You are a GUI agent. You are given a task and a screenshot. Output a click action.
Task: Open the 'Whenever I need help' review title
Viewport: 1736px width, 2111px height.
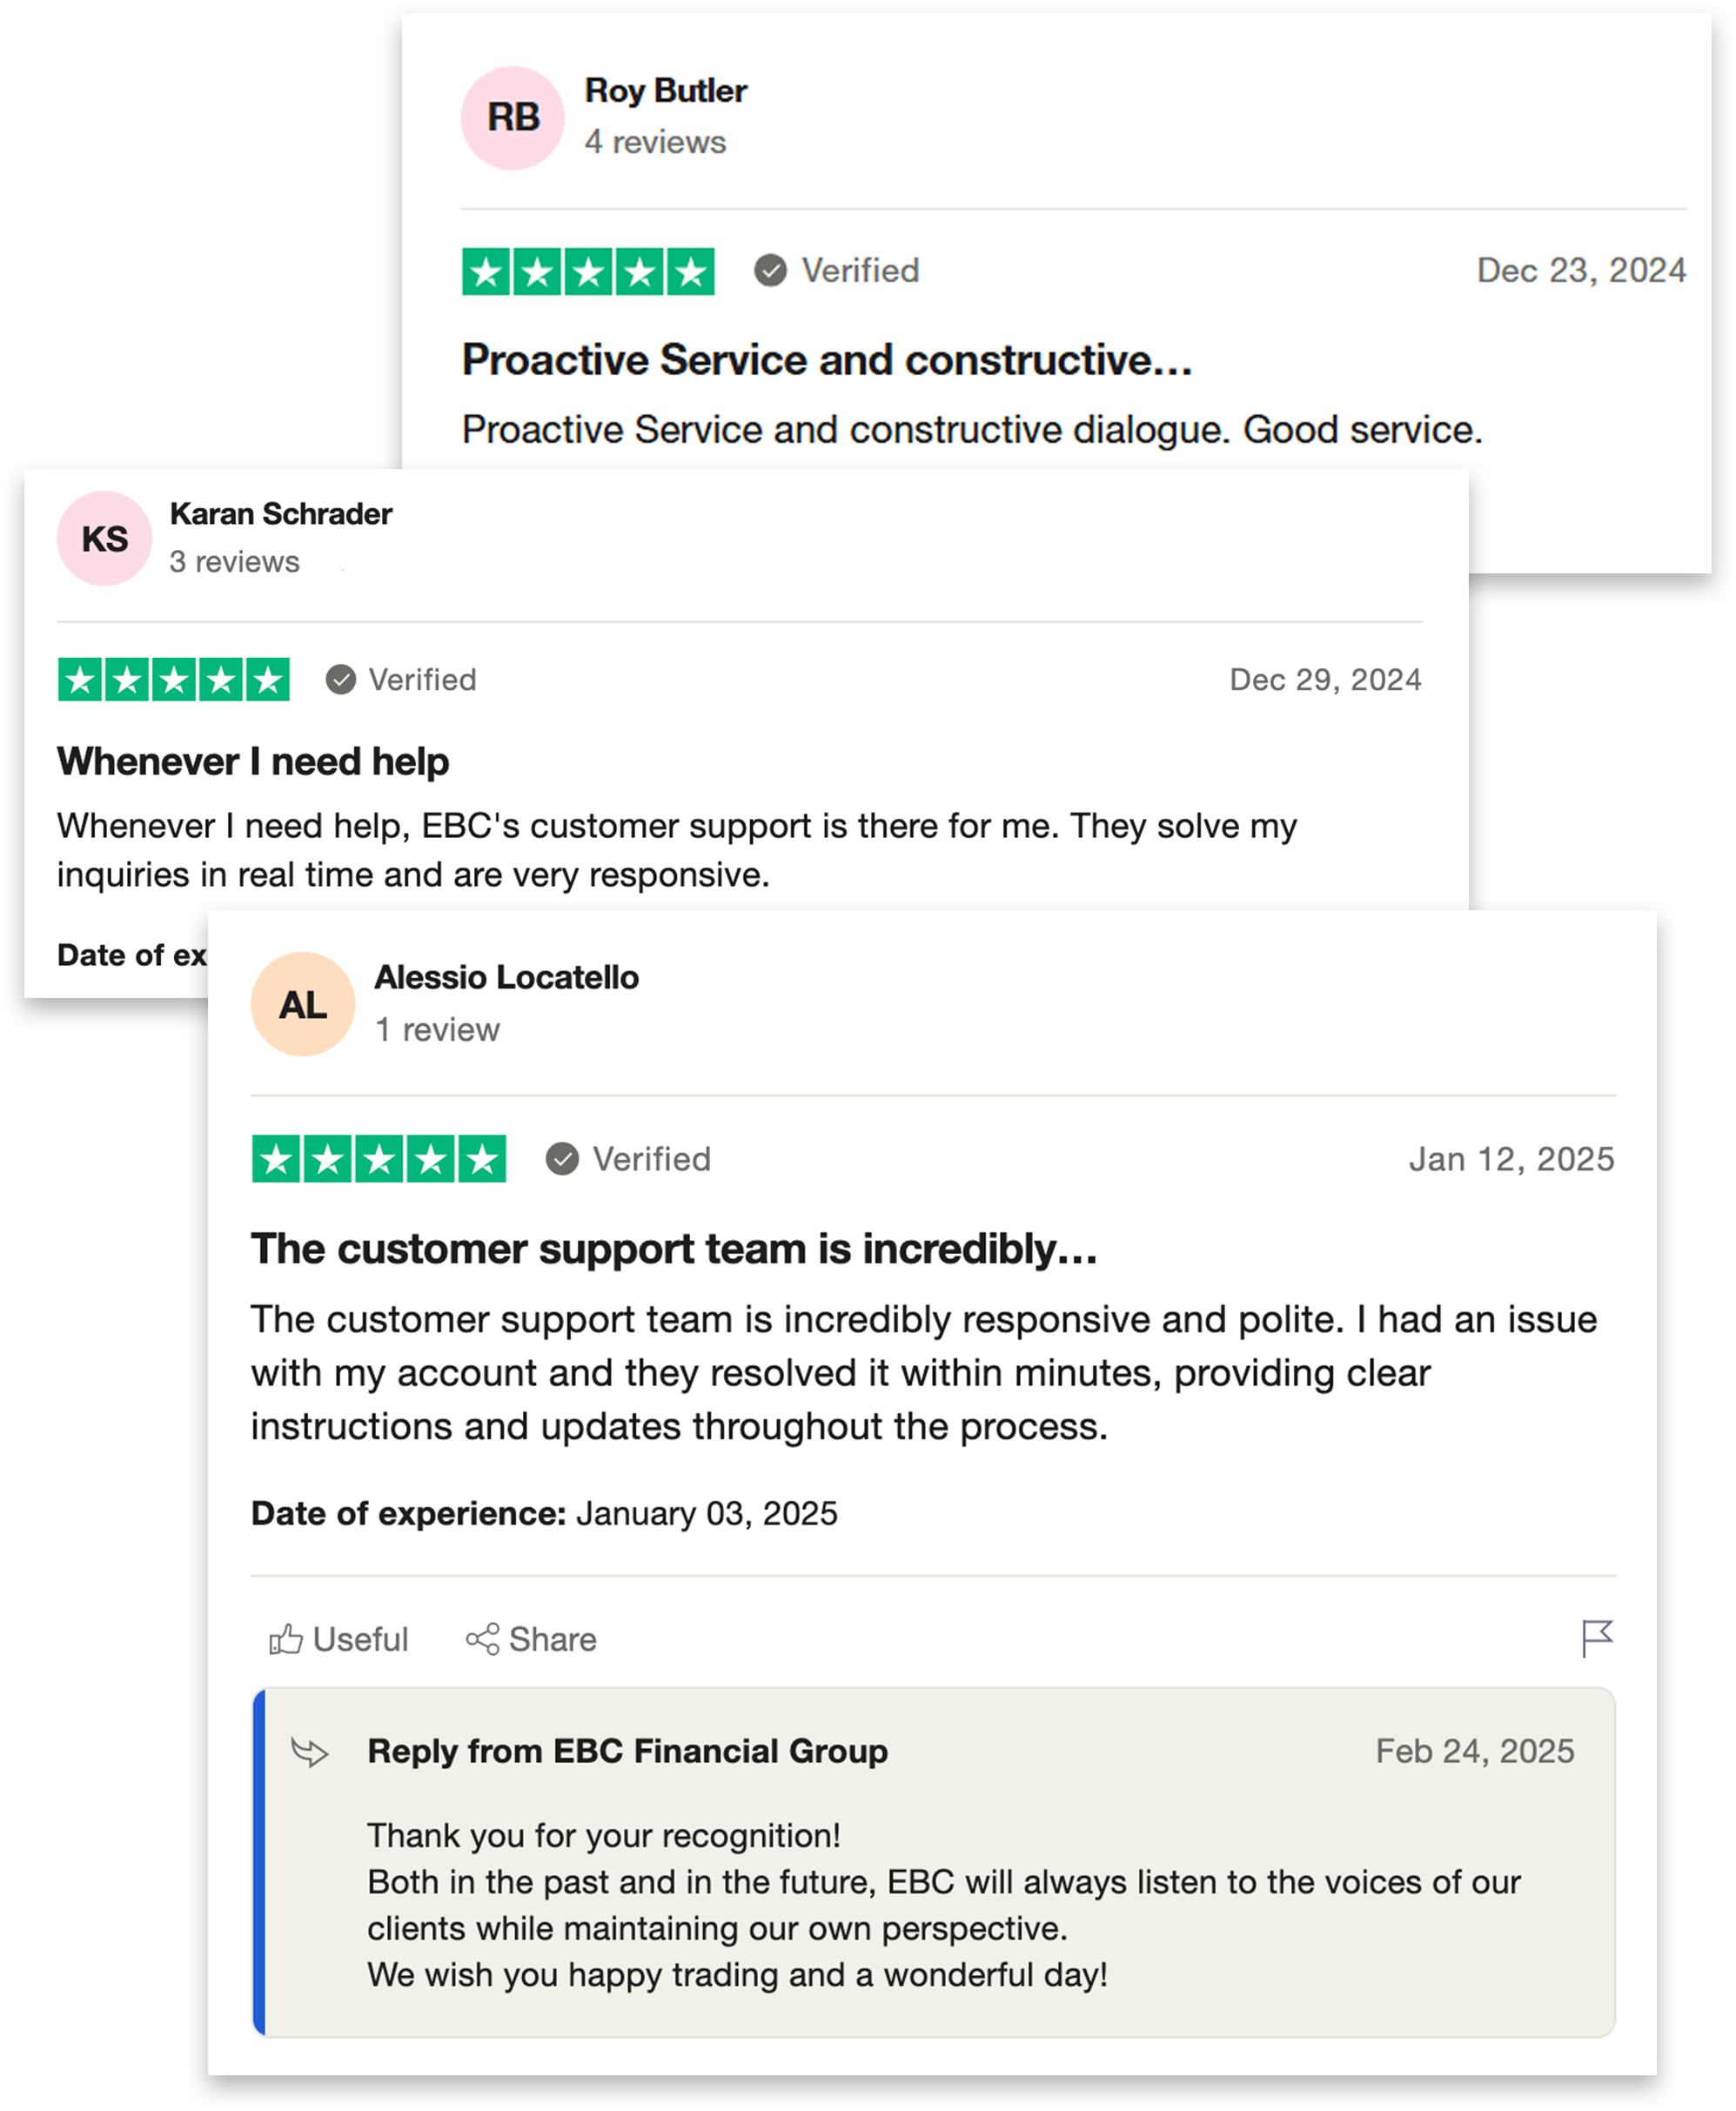coord(253,762)
